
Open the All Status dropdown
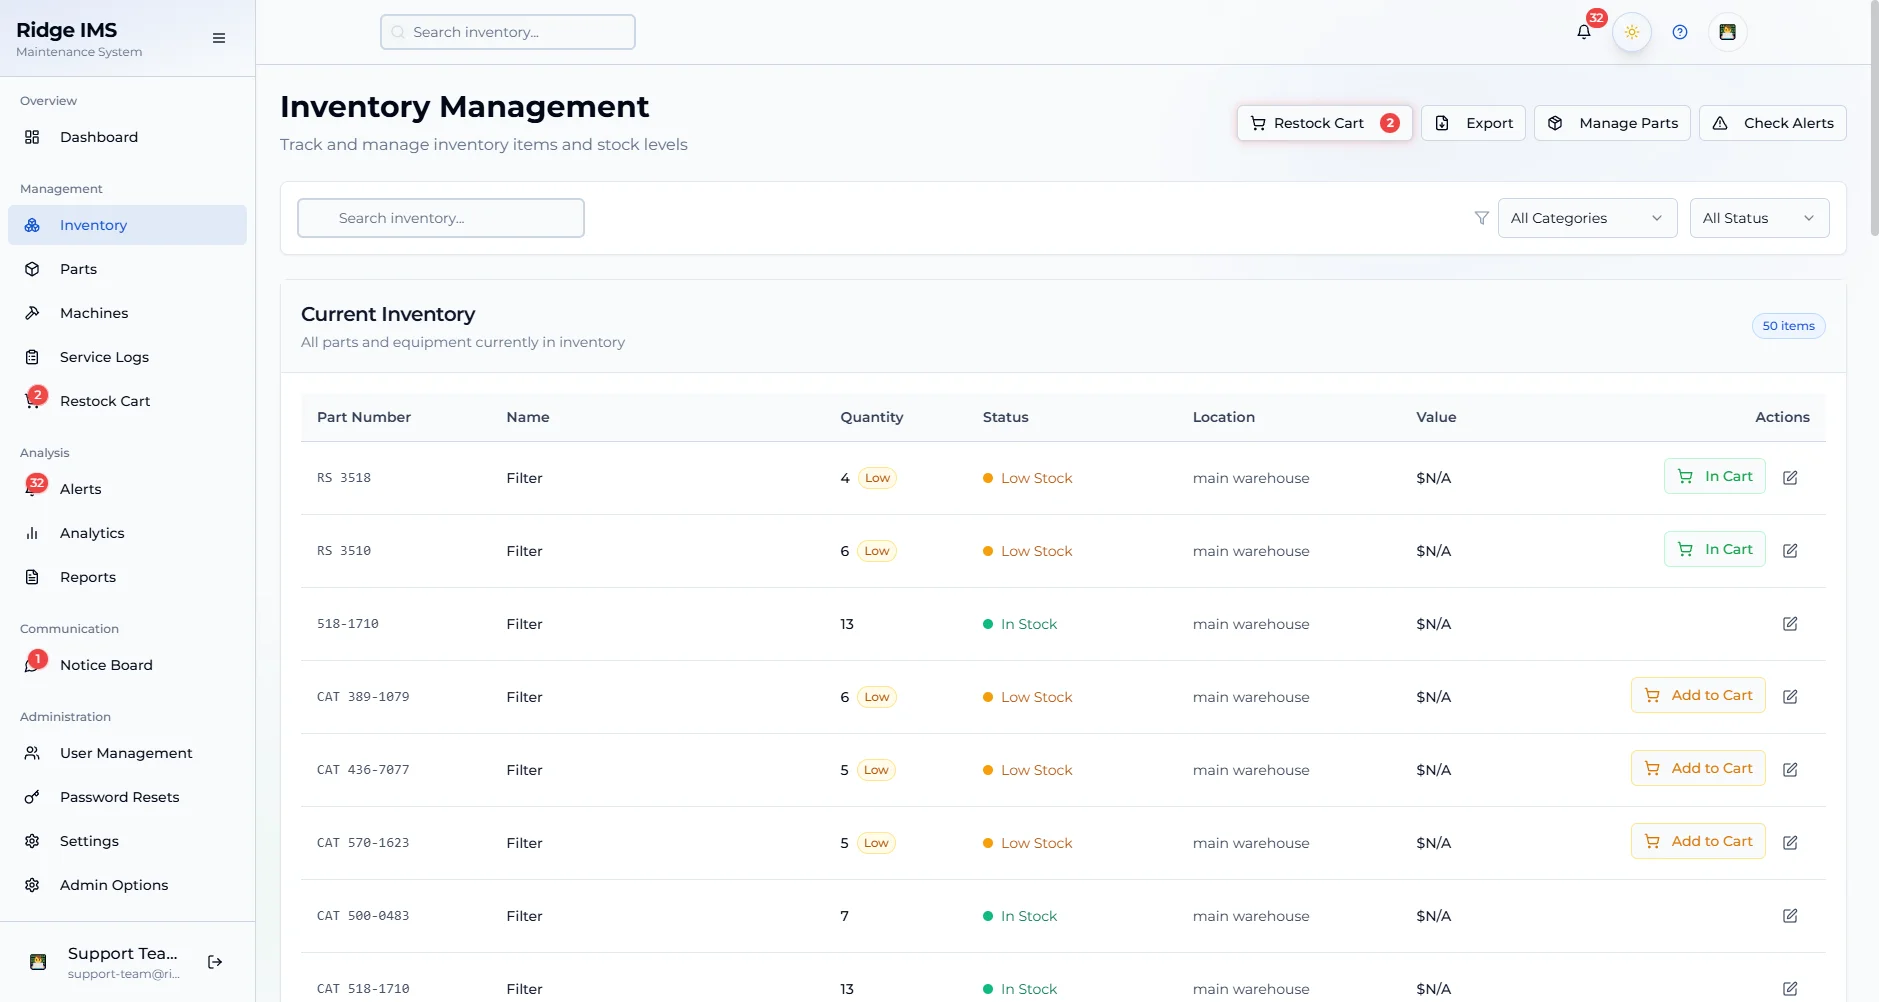coord(1758,218)
